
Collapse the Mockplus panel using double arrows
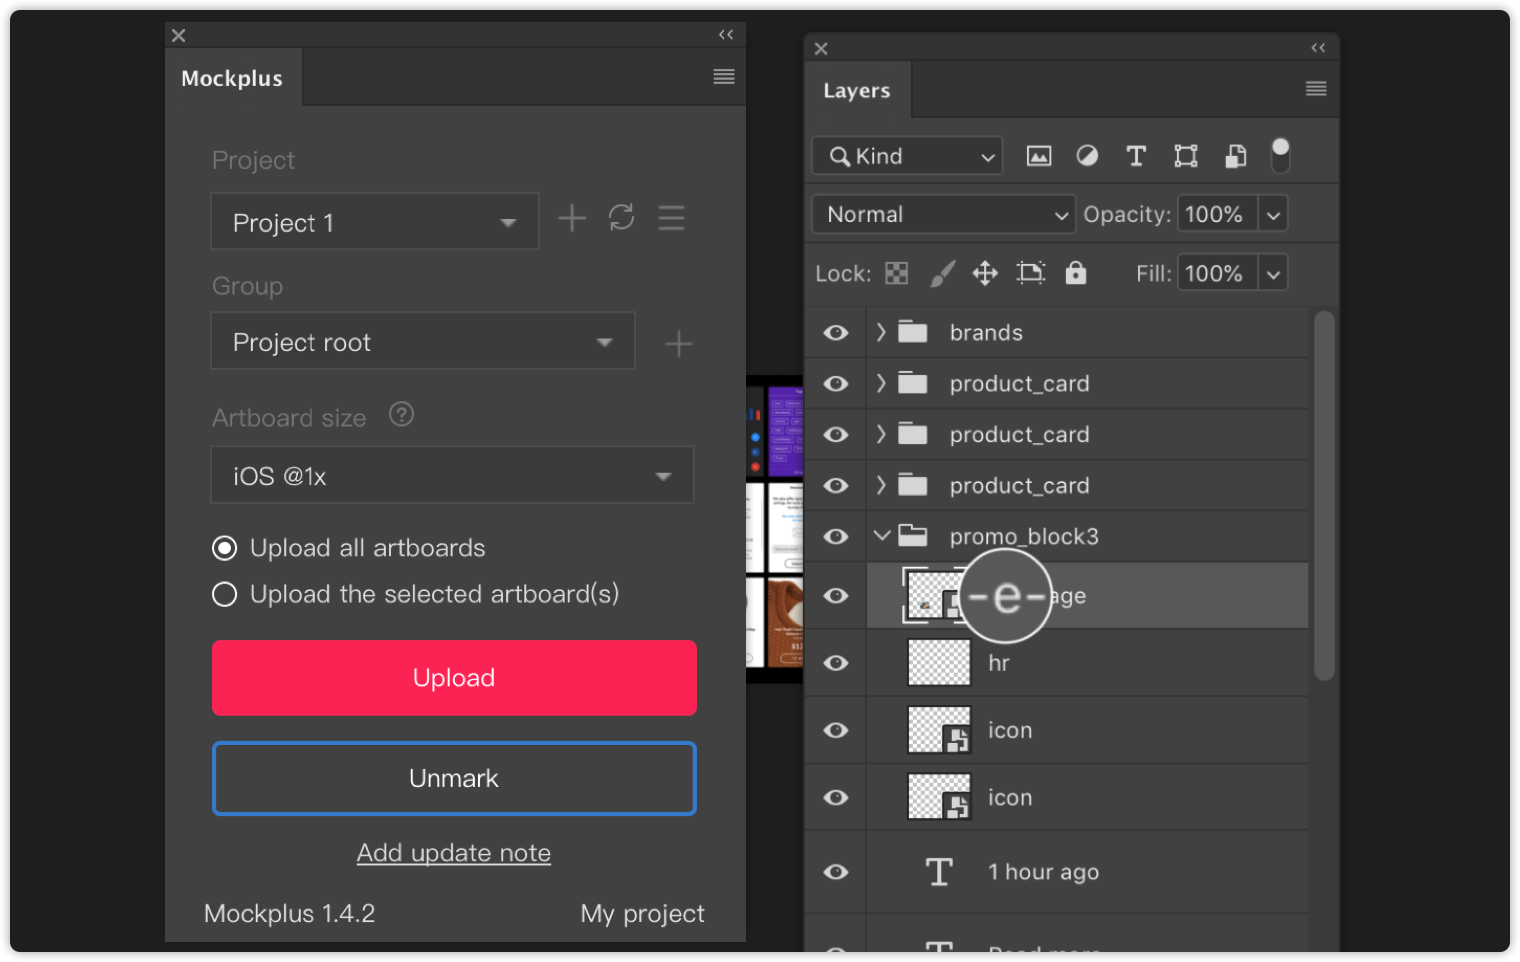(x=726, y=35)
